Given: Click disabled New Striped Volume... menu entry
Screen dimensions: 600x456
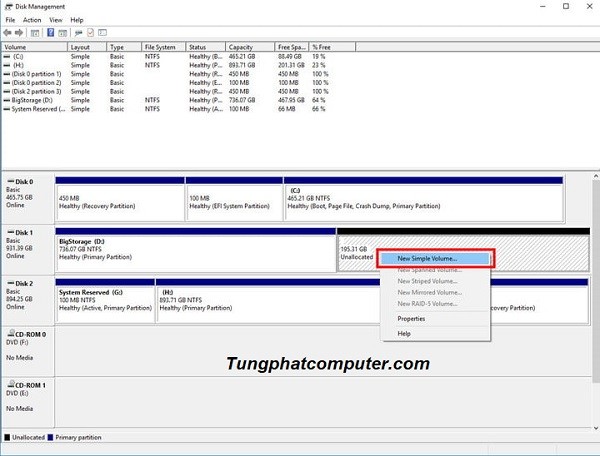Looking at the screenshot, I should [435, 281].
